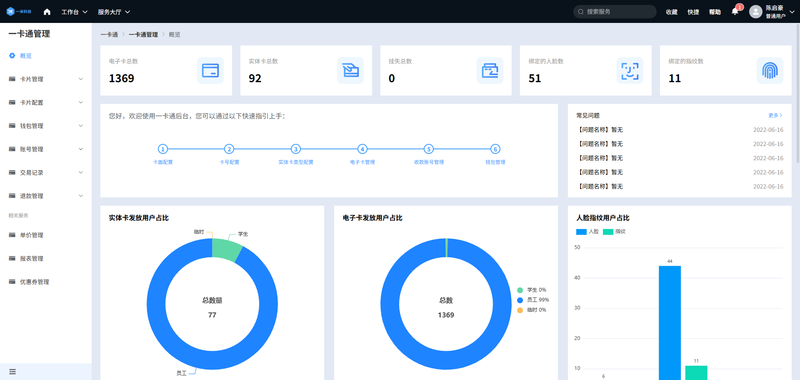The height and width of the screenshot is (380, 800).
Task: Open the notification bell
Action: (x=735, y=11)
